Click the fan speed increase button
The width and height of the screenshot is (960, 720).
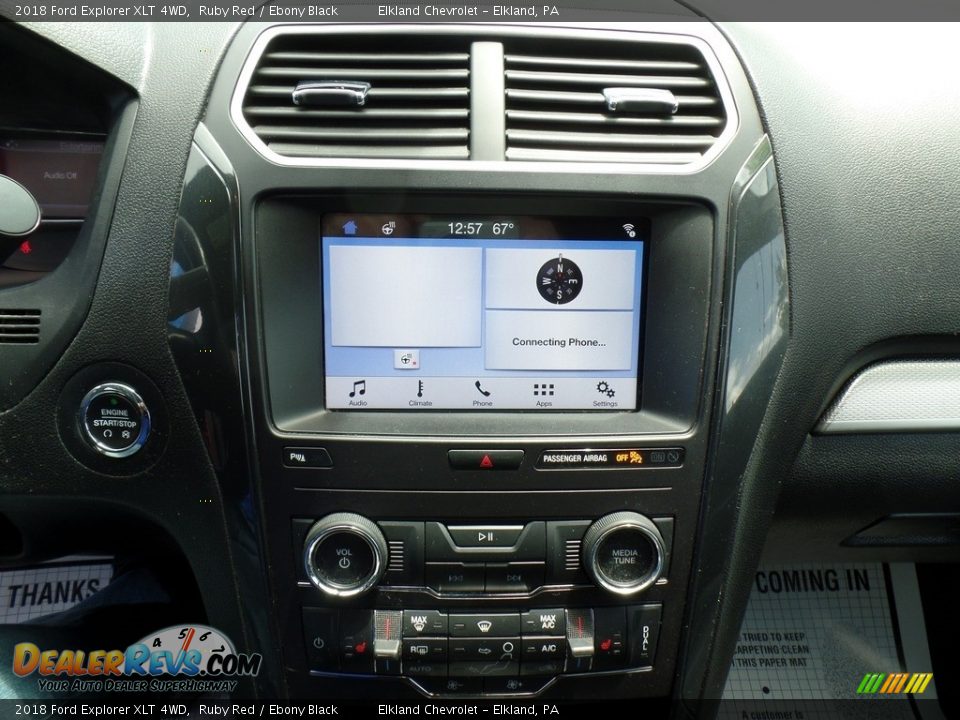[514, 684]
